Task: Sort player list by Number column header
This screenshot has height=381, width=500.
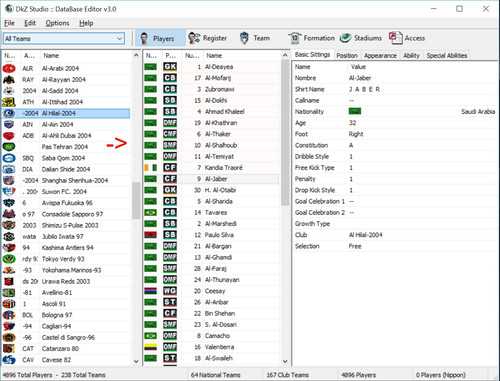Action: click(x=192, y=56)
